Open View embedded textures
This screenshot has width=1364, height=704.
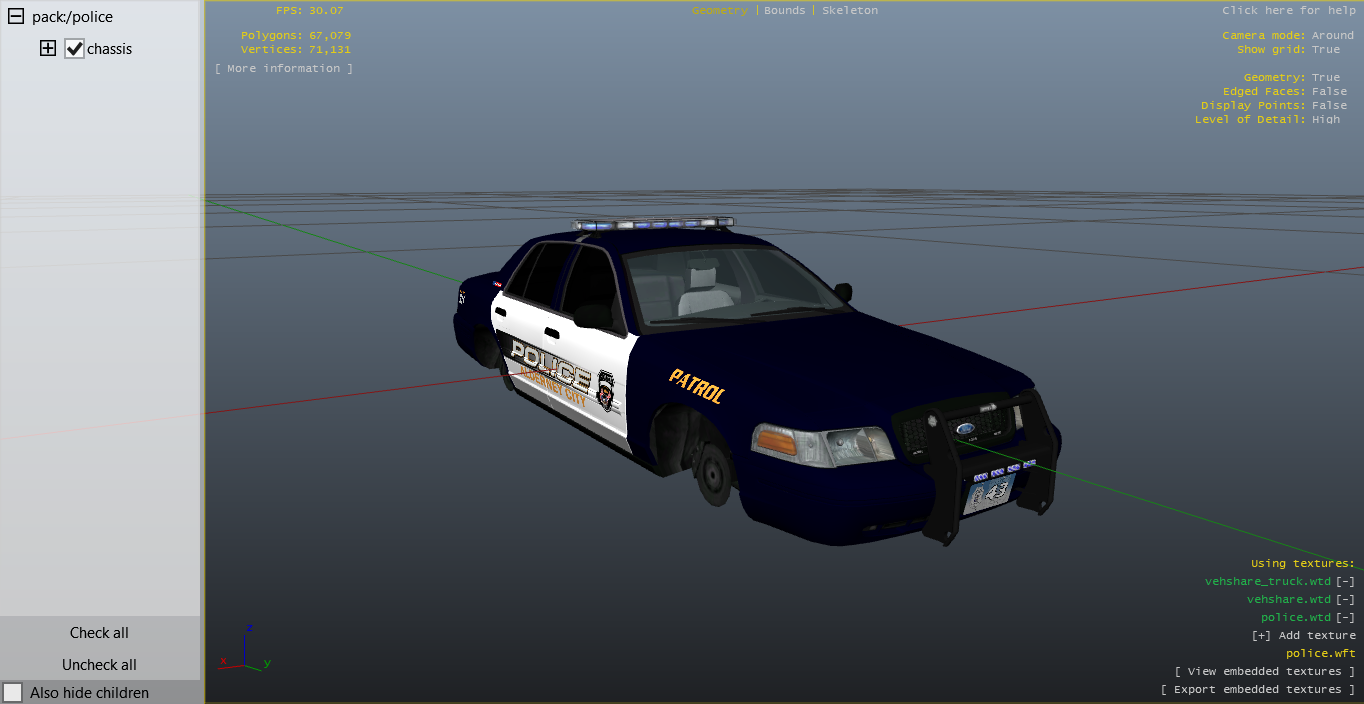coord(1265,671)
